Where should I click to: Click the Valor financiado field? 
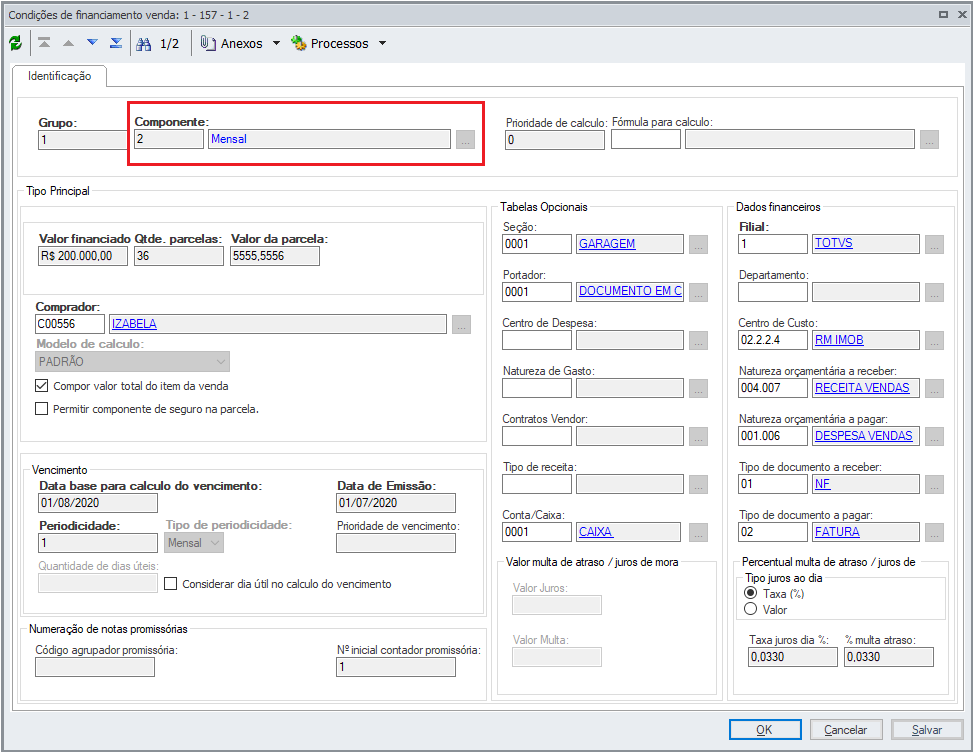coord(83,256)
